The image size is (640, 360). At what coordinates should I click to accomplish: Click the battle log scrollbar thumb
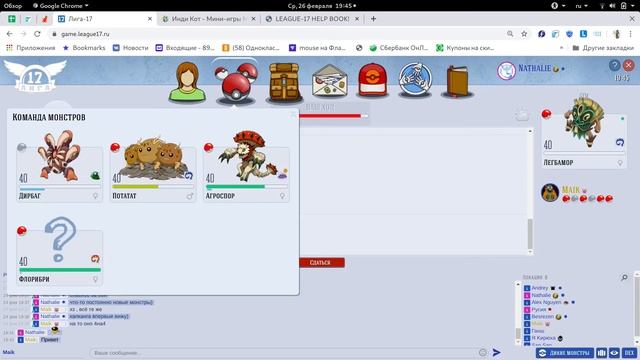pos(530,234)
